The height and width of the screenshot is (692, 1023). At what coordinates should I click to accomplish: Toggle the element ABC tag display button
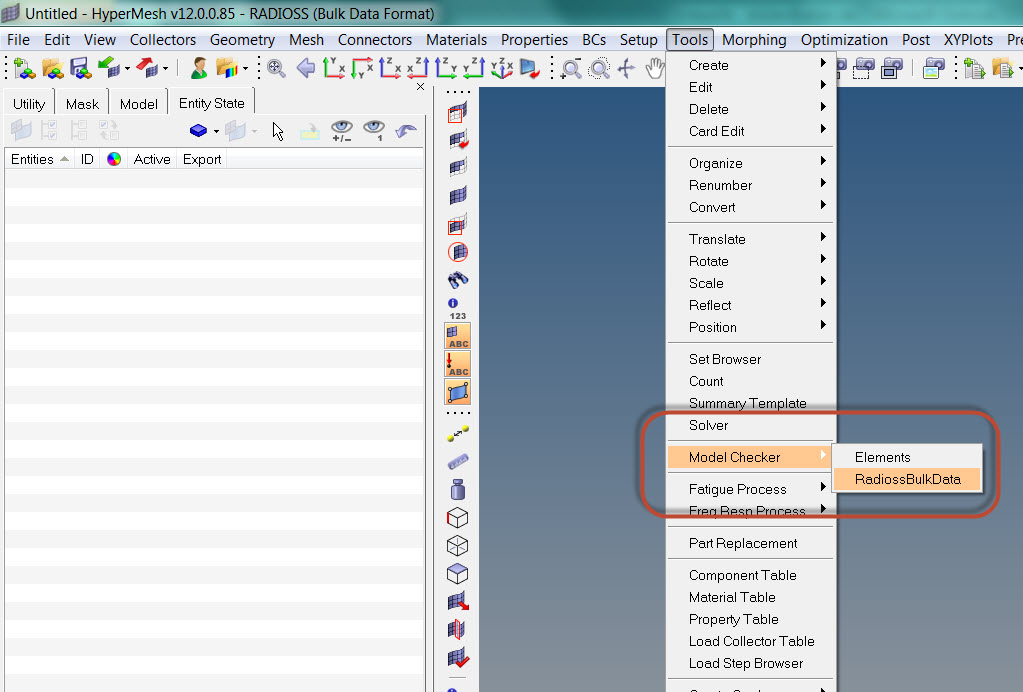coord(457,336)
